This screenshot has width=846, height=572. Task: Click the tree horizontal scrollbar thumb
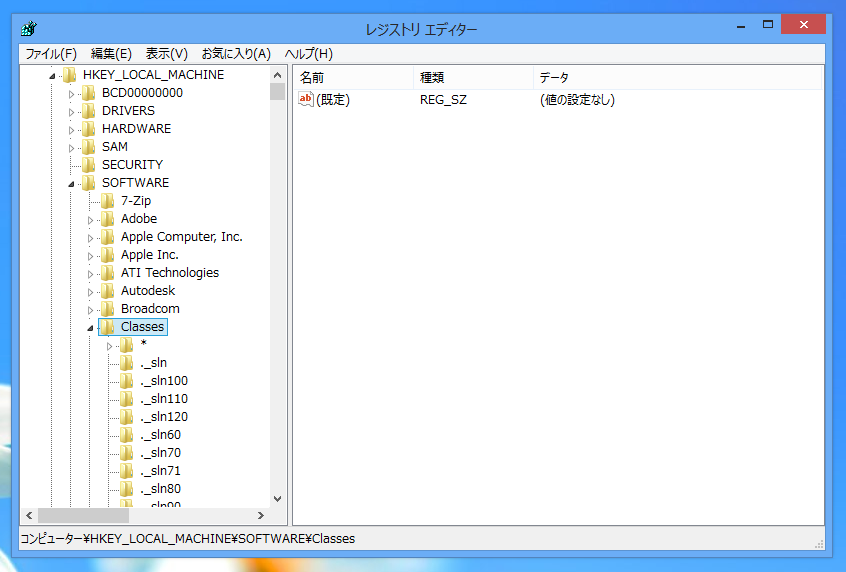(x=83, y=515)
